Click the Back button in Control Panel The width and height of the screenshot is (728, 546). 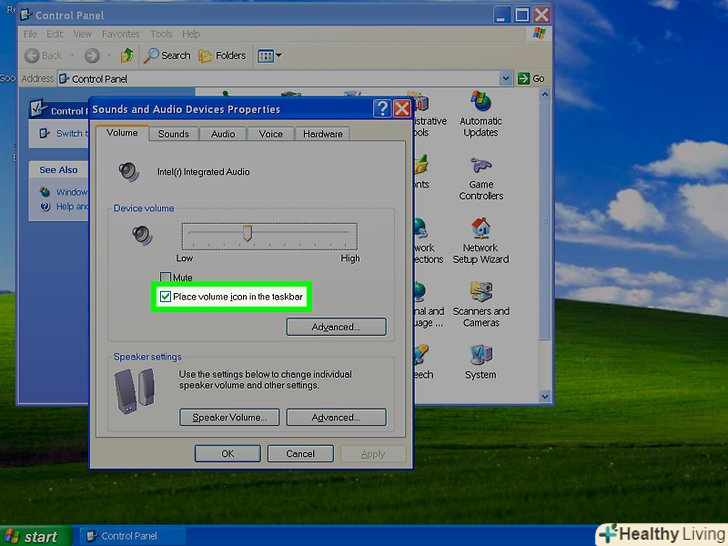coord(43,56)
